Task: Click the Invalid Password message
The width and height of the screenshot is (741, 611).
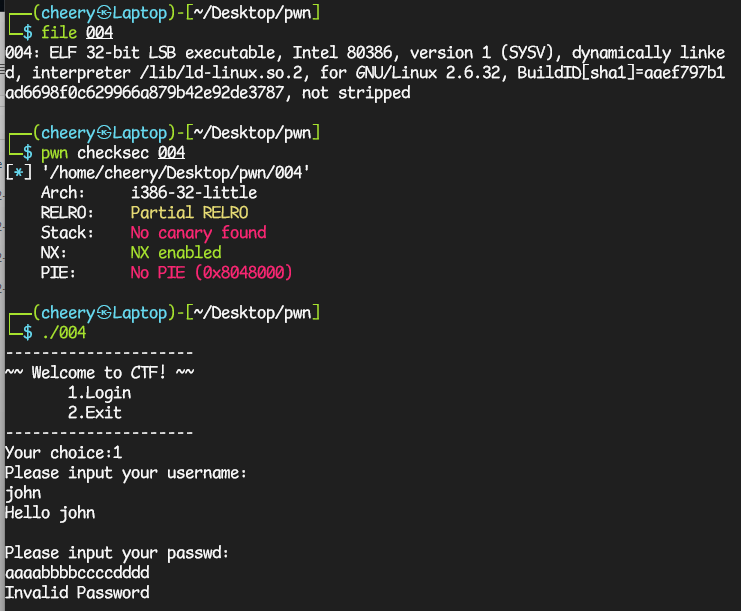Action: tap(78, 593)
